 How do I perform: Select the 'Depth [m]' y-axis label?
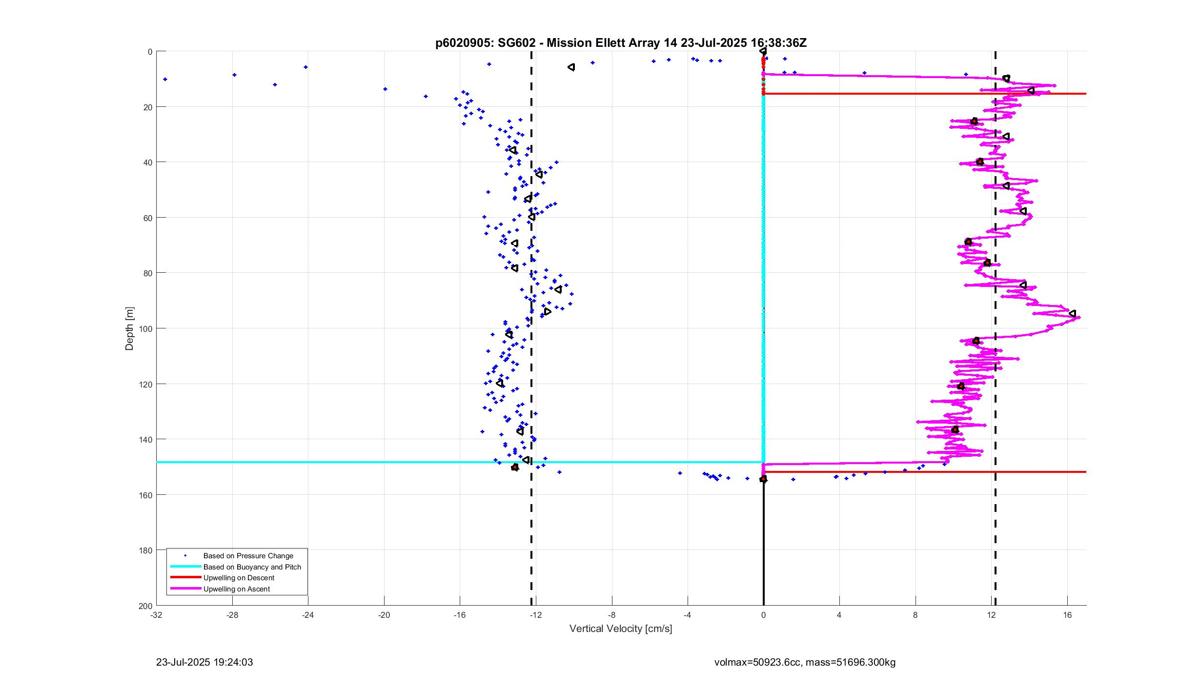[130, 329]
